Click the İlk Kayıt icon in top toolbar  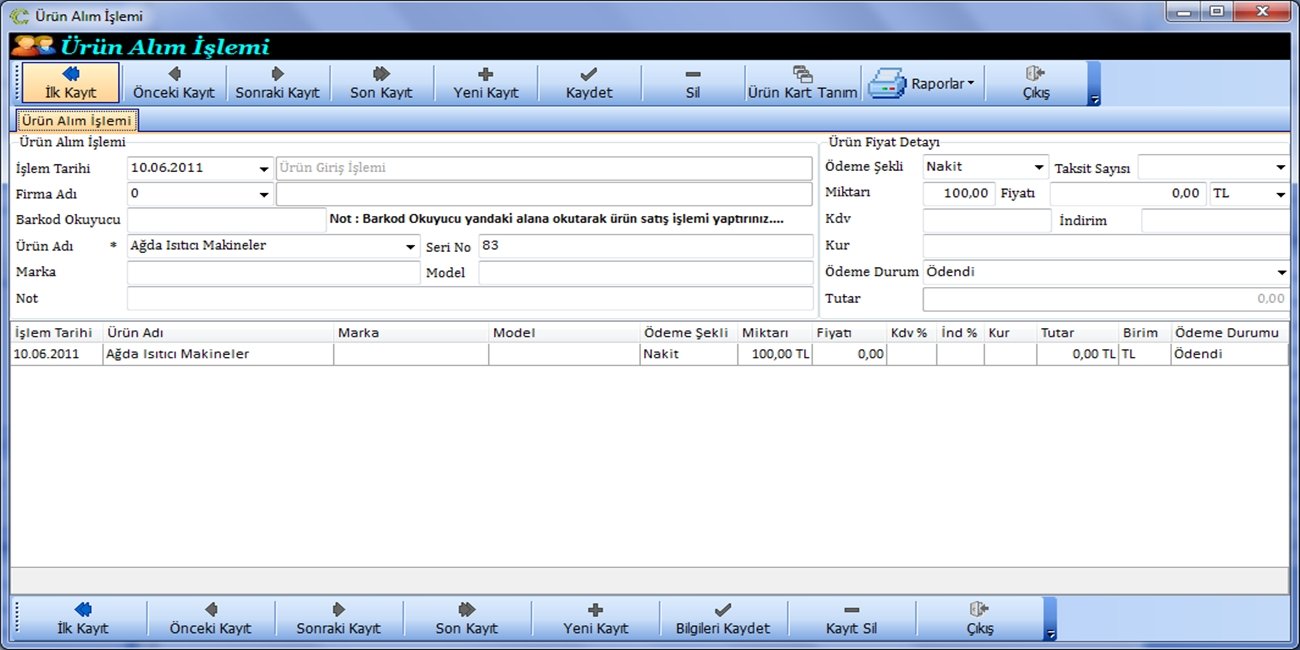[x=71, y=74]
